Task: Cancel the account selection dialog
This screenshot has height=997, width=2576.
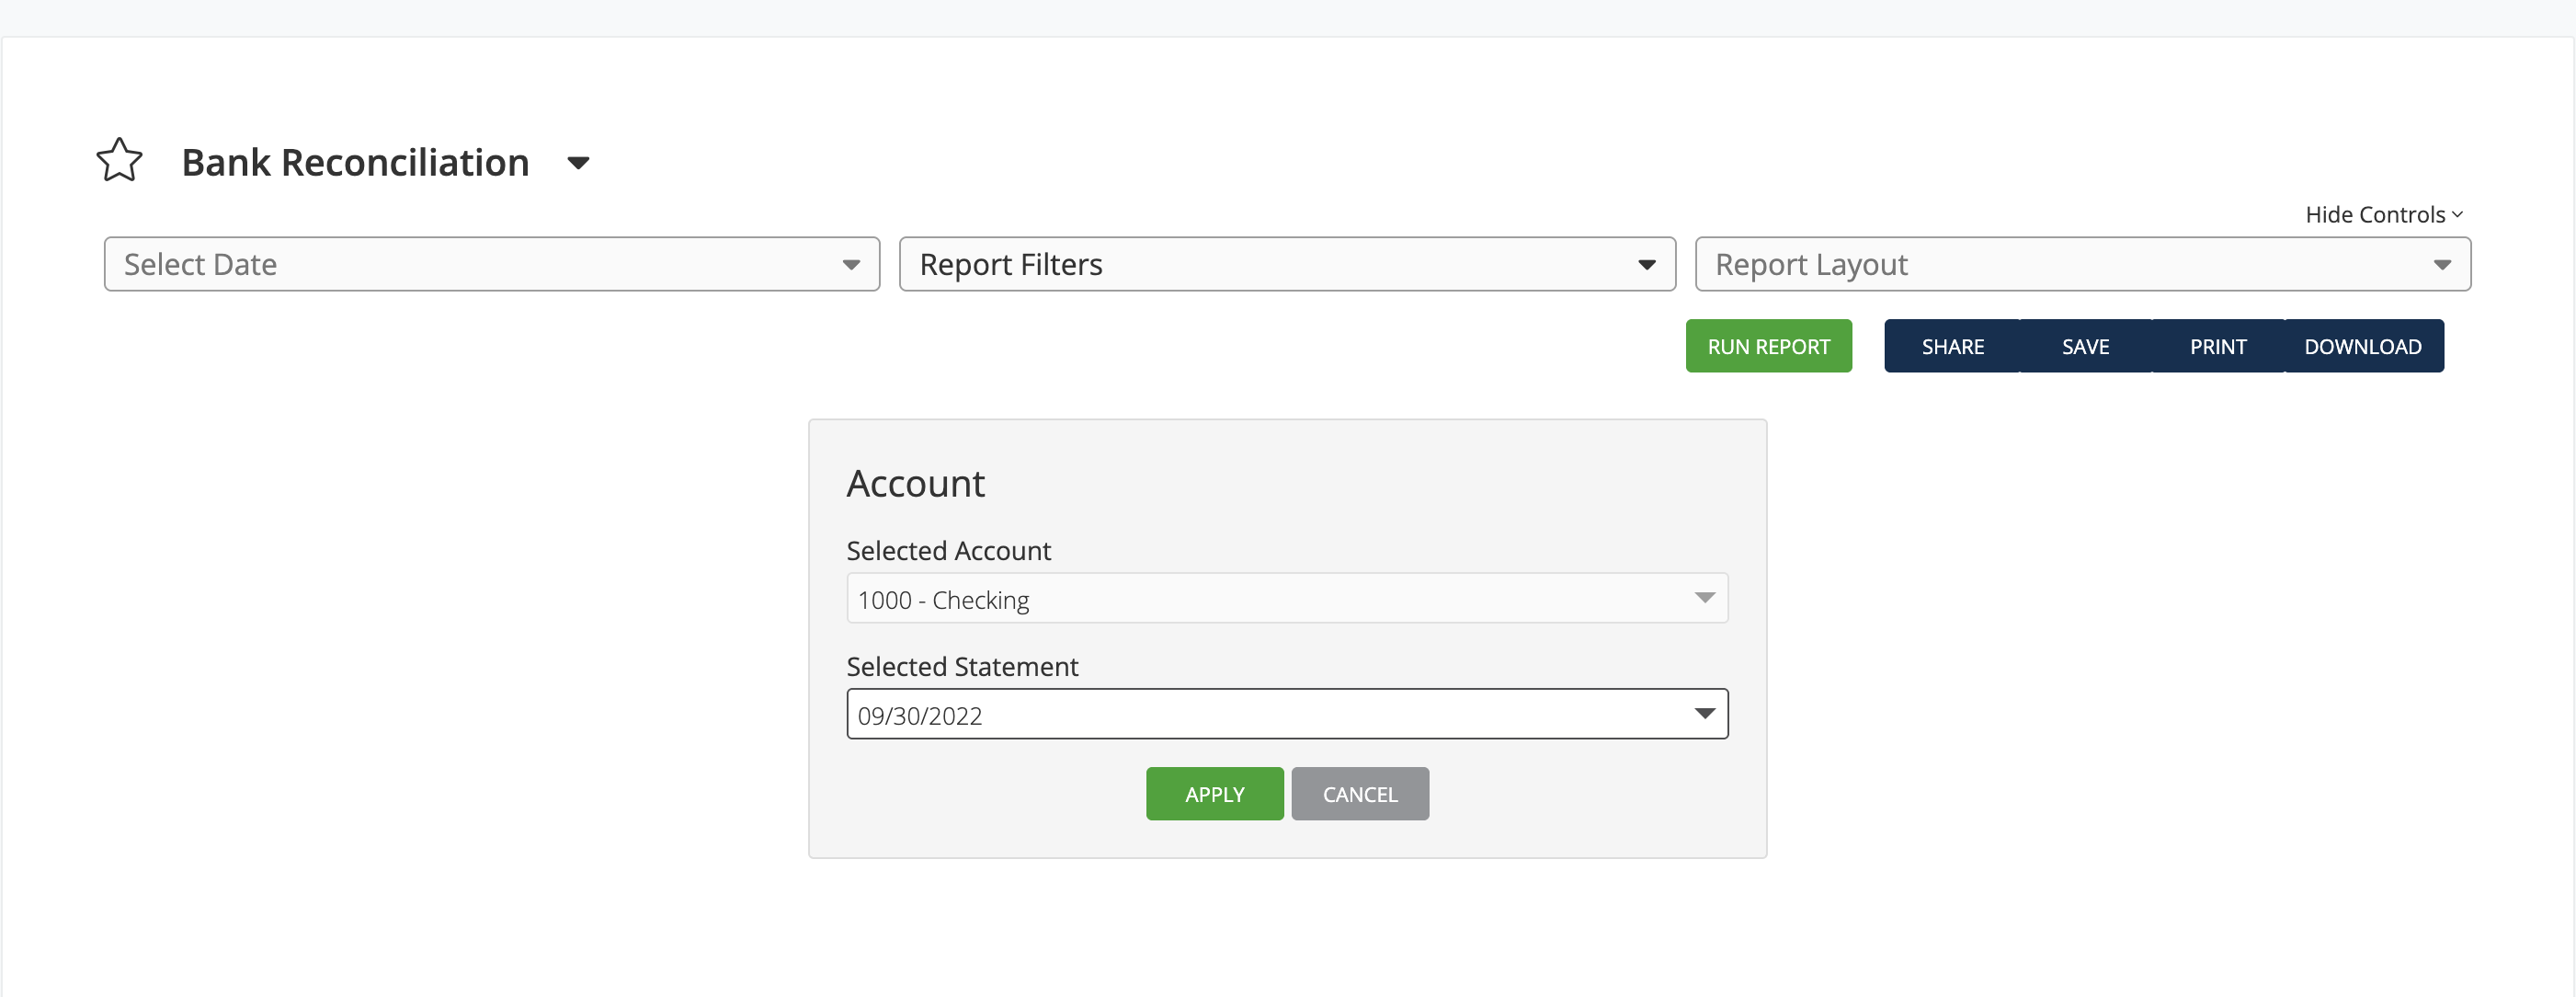Action: click(1360, 794)
